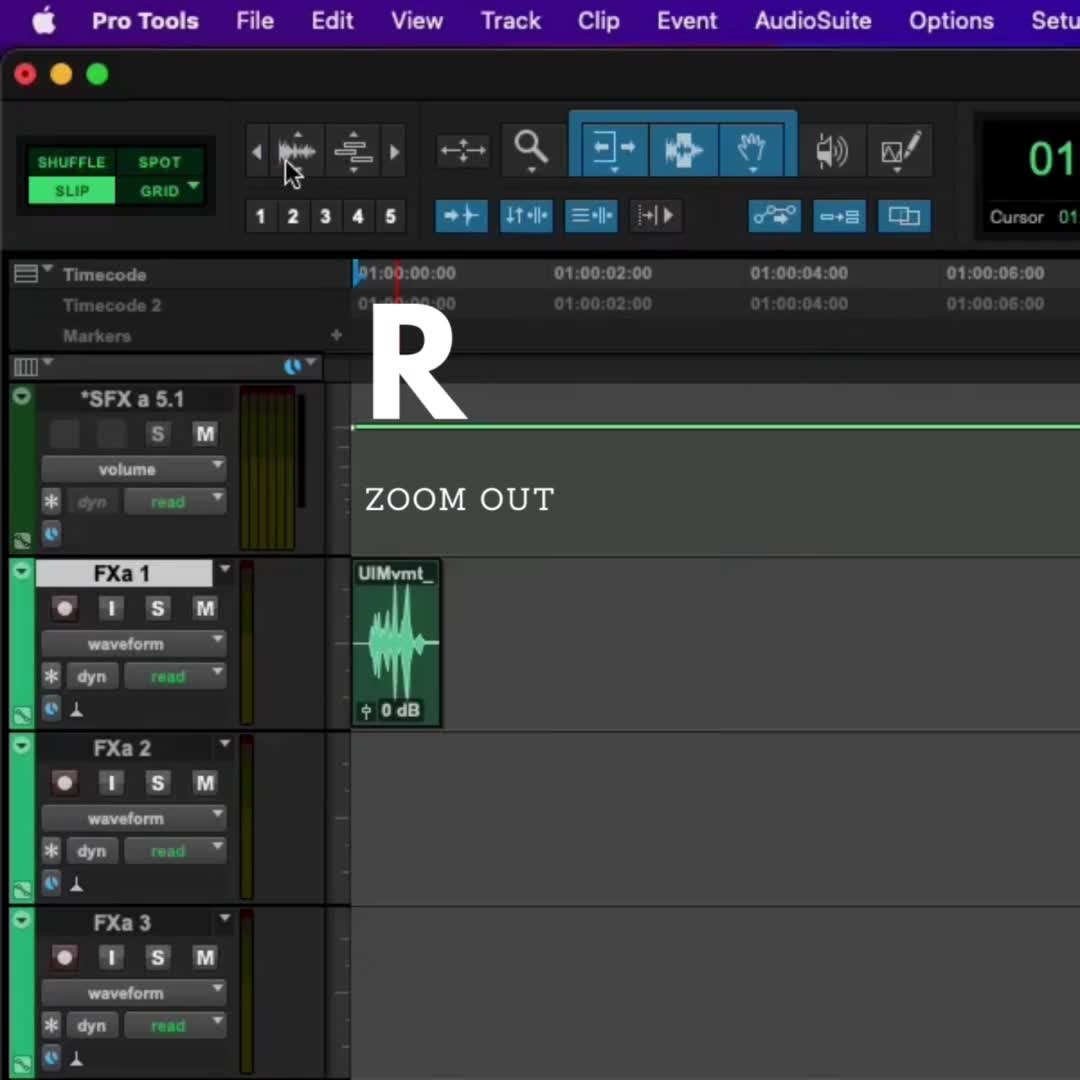This screenshot has height=1080, width=1080.
Task: Open the ruler view selector menu
Action: pyautogui.click(x=32, y=273)
